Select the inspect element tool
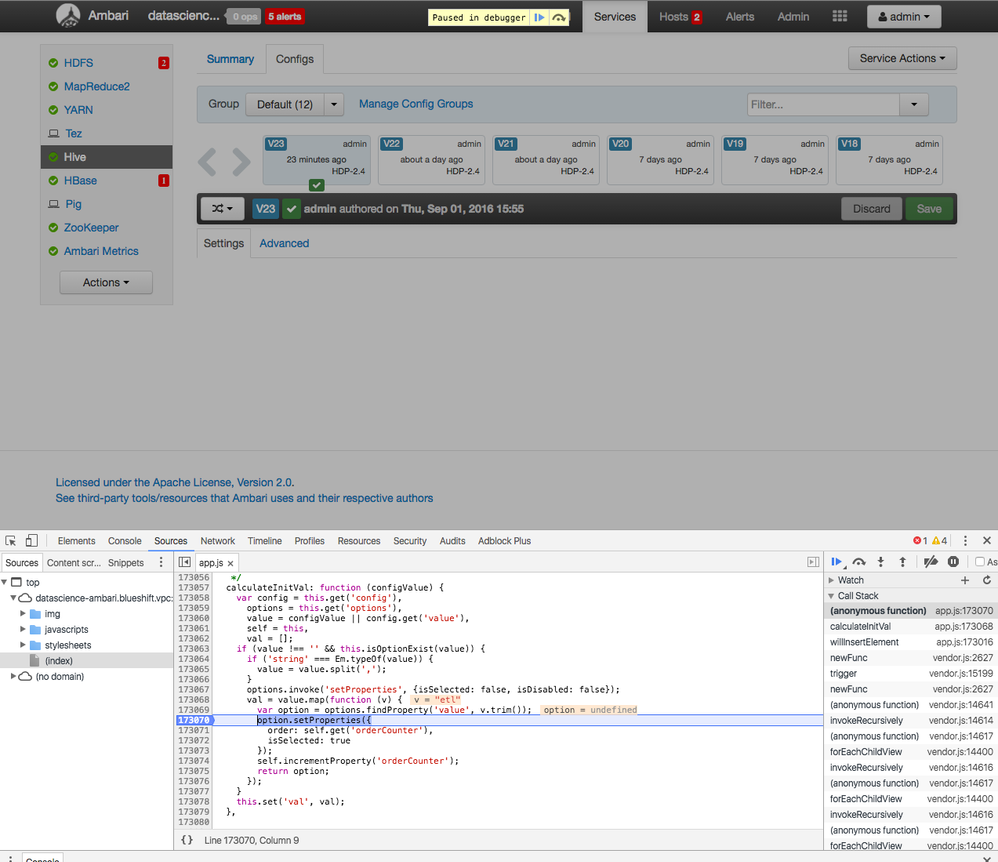Screen dimensions: 998x862 pyautogui.click(x=10, y=541)
